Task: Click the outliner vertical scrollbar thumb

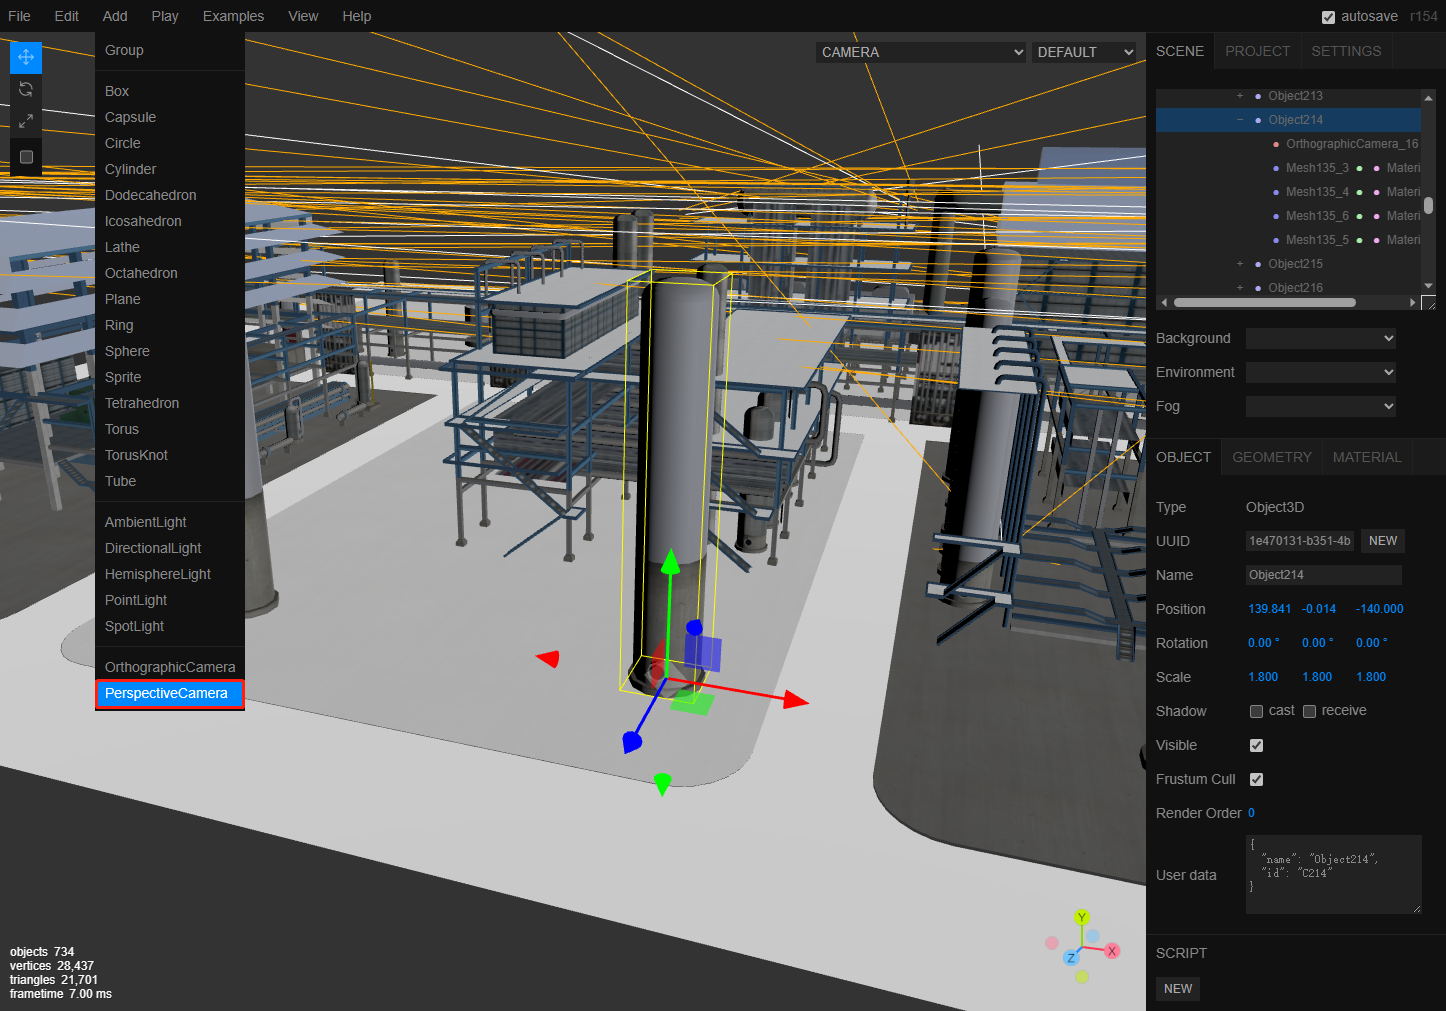Action: tap(1428, 205)
